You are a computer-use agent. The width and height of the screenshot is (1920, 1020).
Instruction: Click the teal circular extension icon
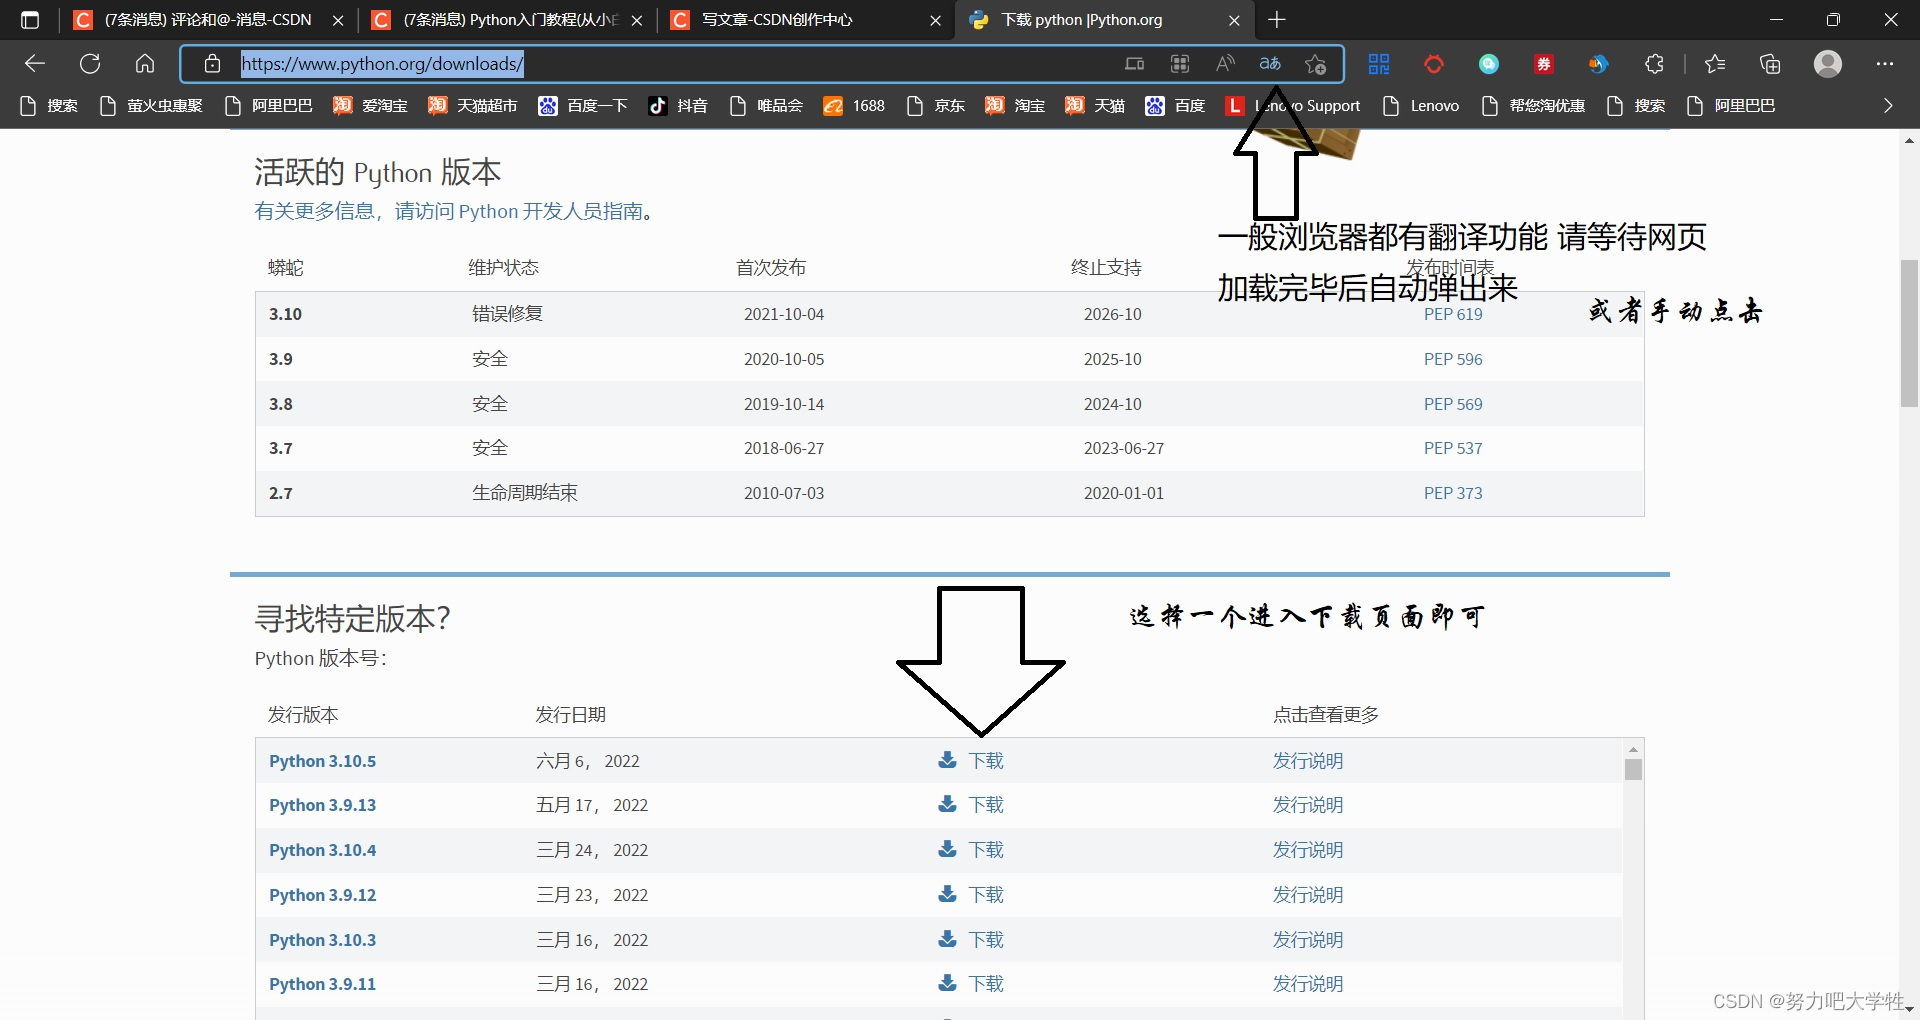pyautogui.click(x=1489, y=64)
